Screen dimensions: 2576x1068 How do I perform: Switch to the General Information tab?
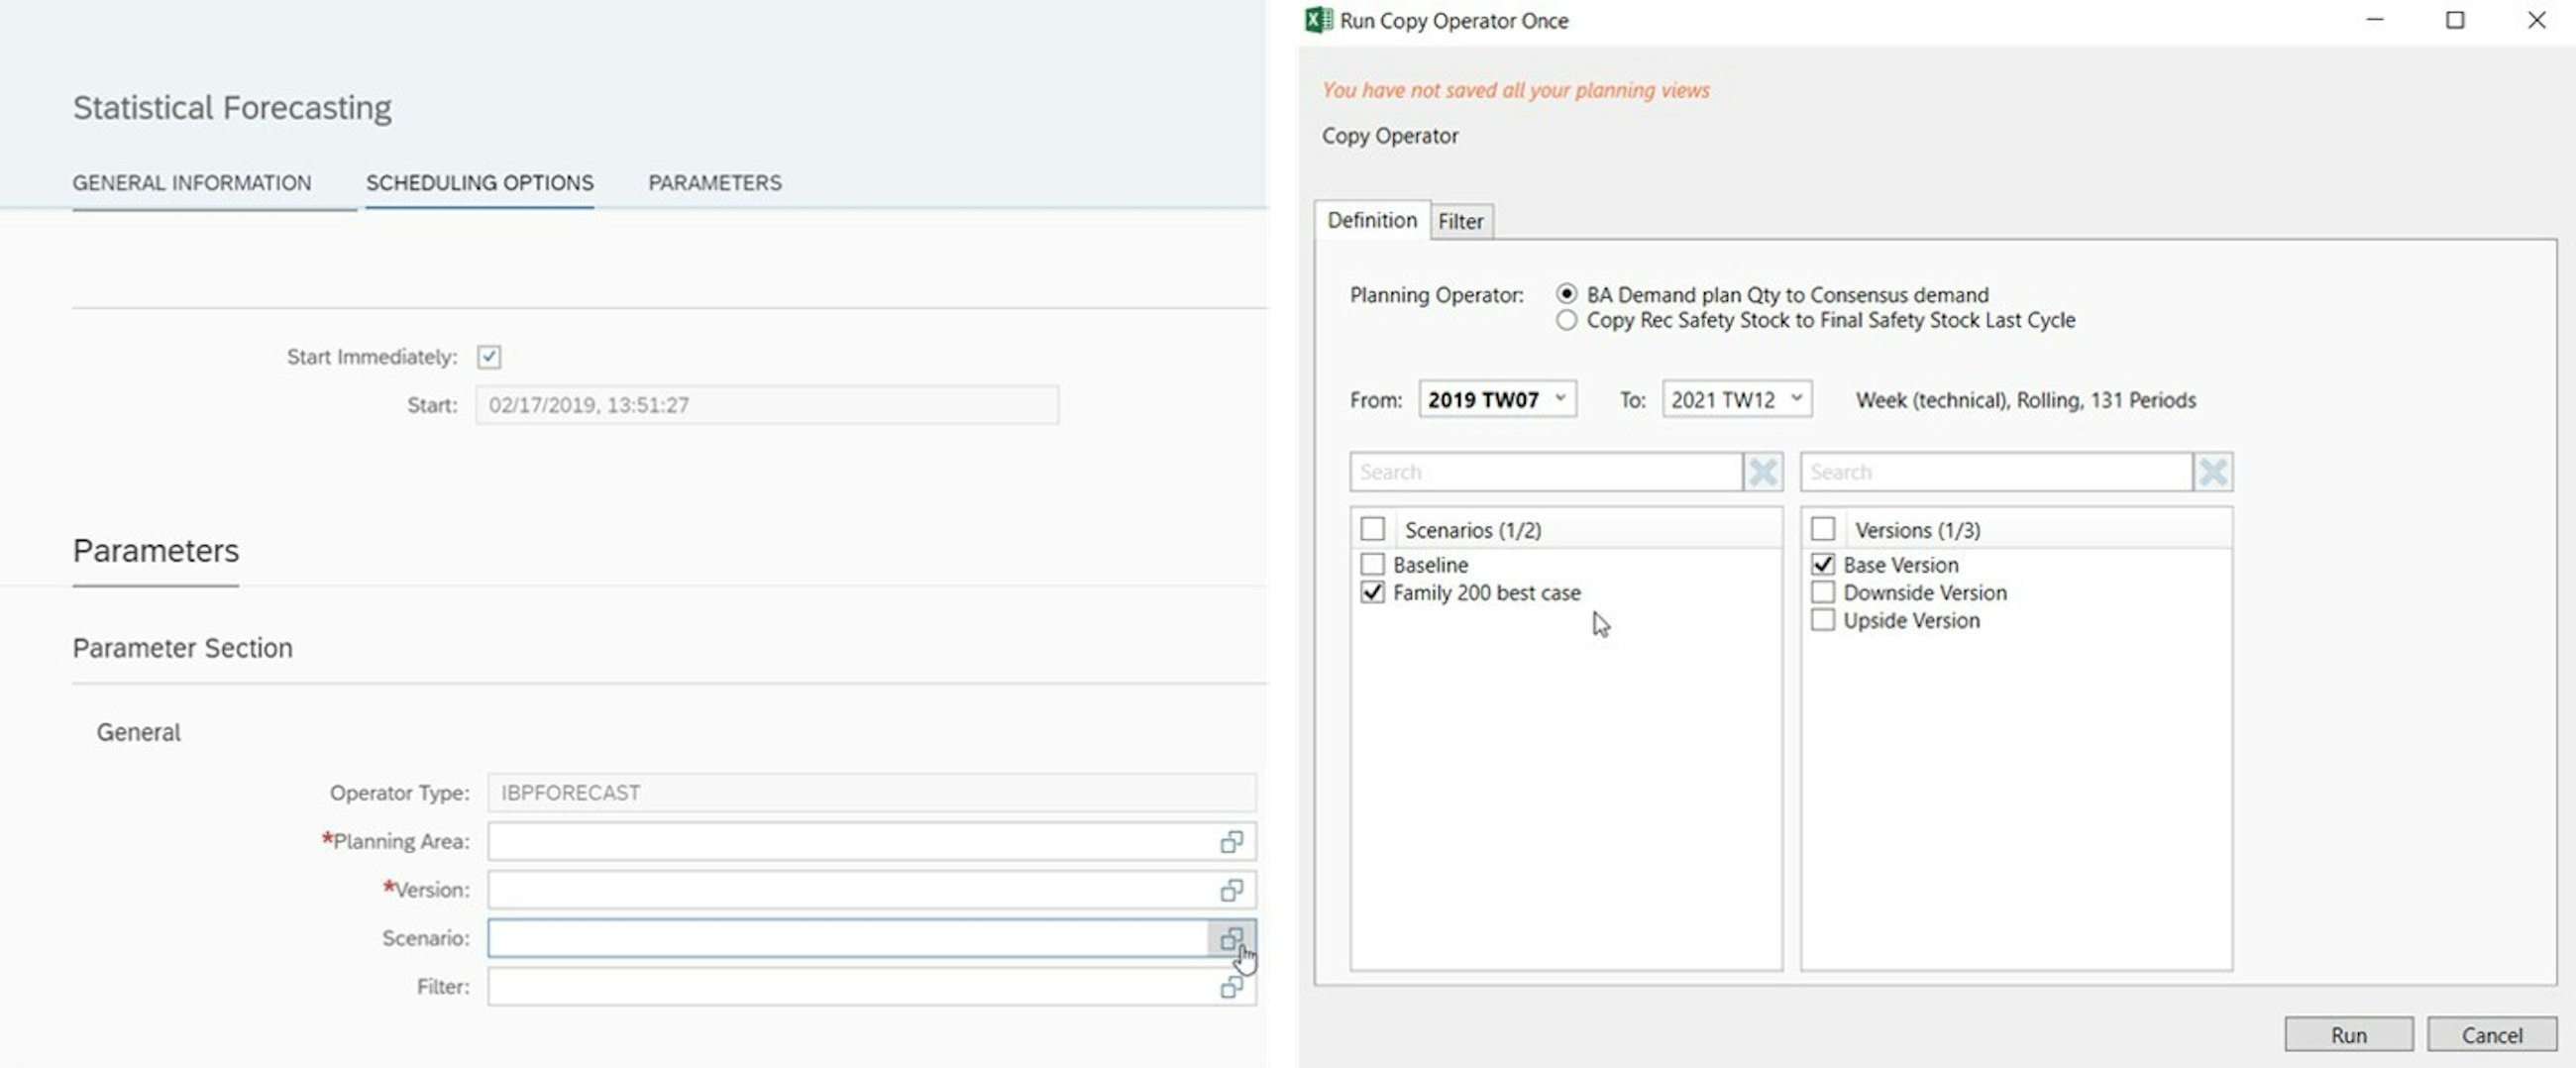point(191,182)
